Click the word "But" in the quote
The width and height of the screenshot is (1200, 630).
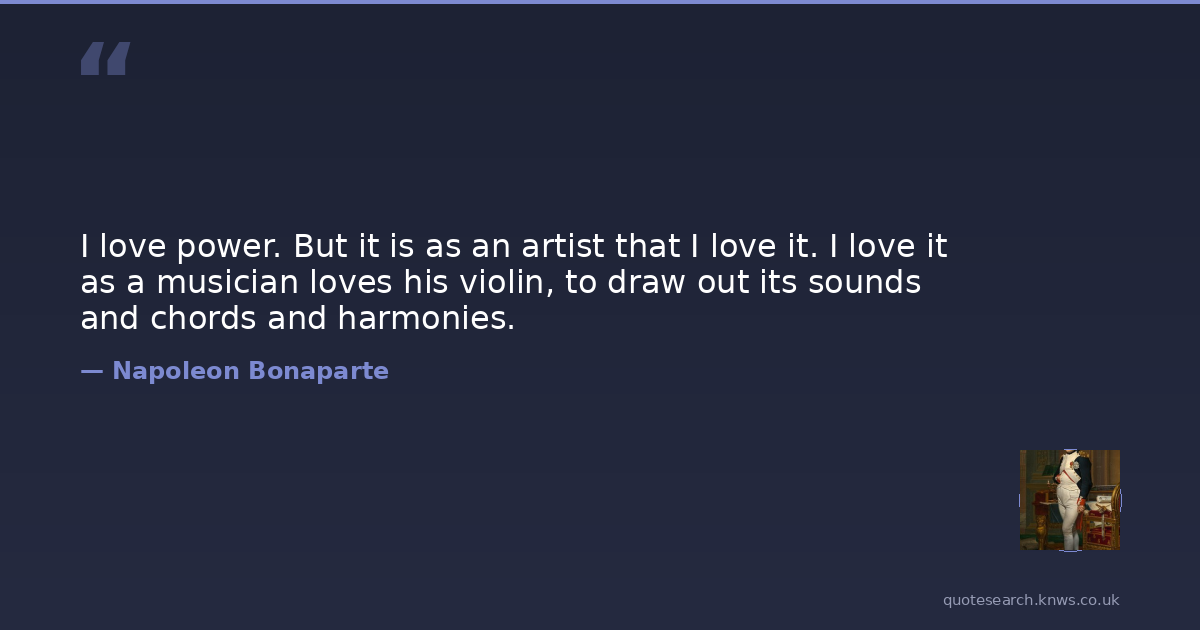(x=317, y=247)
